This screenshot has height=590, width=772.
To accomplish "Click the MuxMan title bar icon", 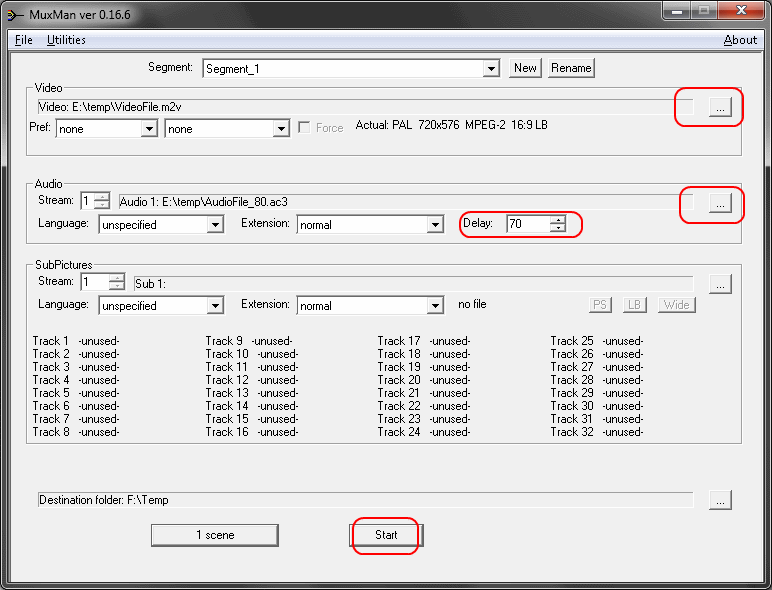I will point(15,15).
